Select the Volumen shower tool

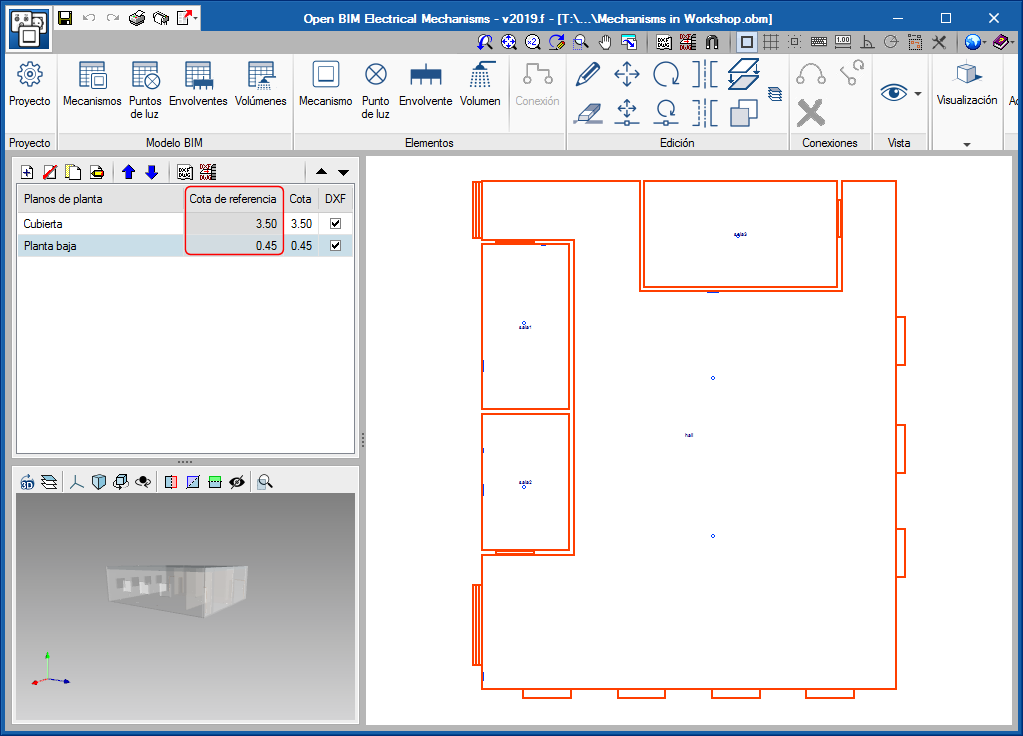coord(480,84)
